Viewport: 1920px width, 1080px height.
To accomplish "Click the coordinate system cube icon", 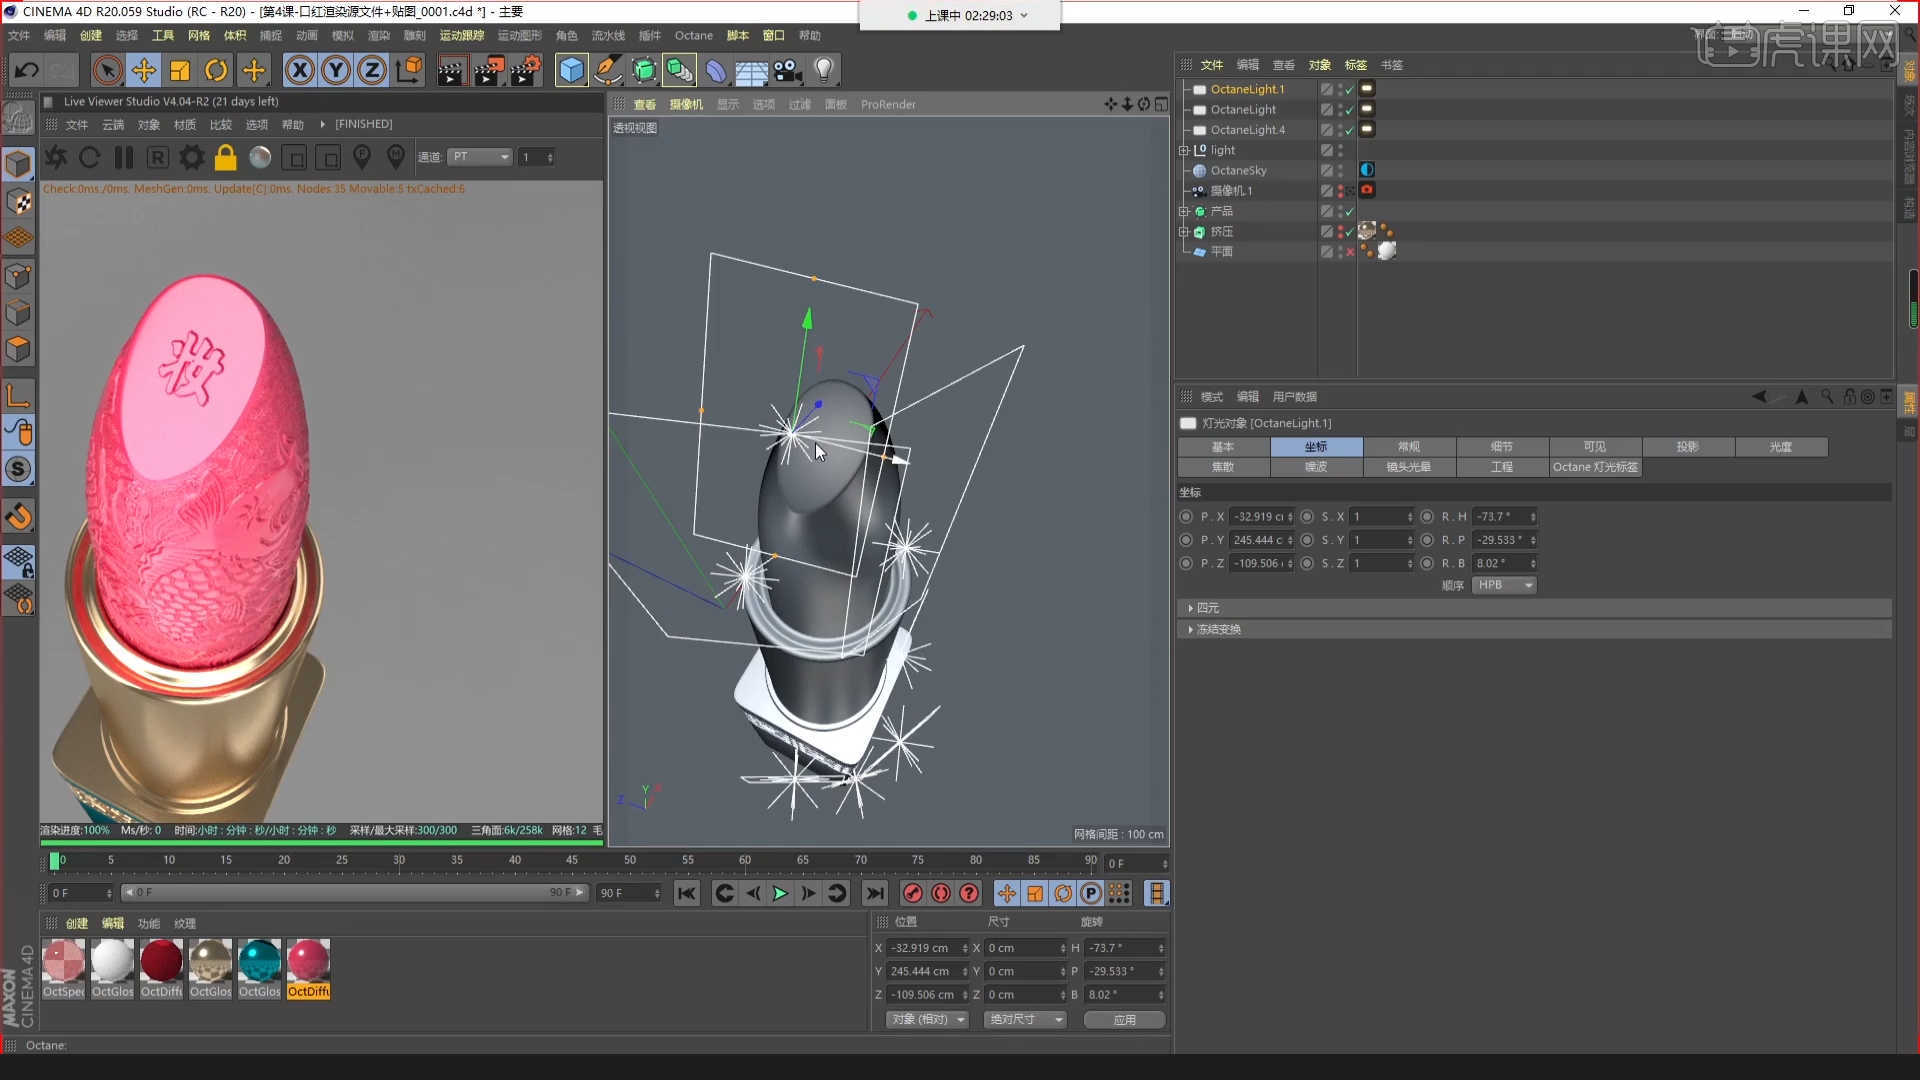I will click(x=409, y=70).
